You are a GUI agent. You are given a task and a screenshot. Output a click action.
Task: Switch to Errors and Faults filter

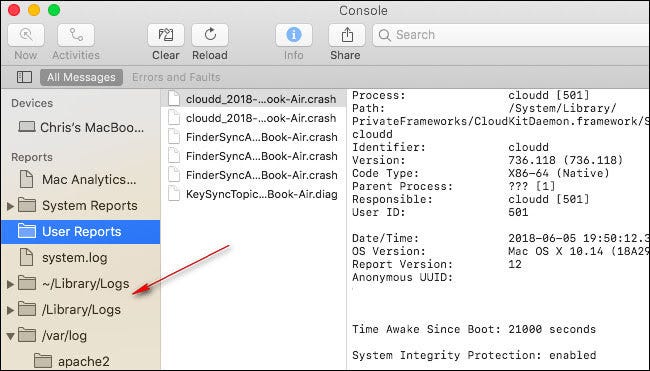(x=176, y=77)
